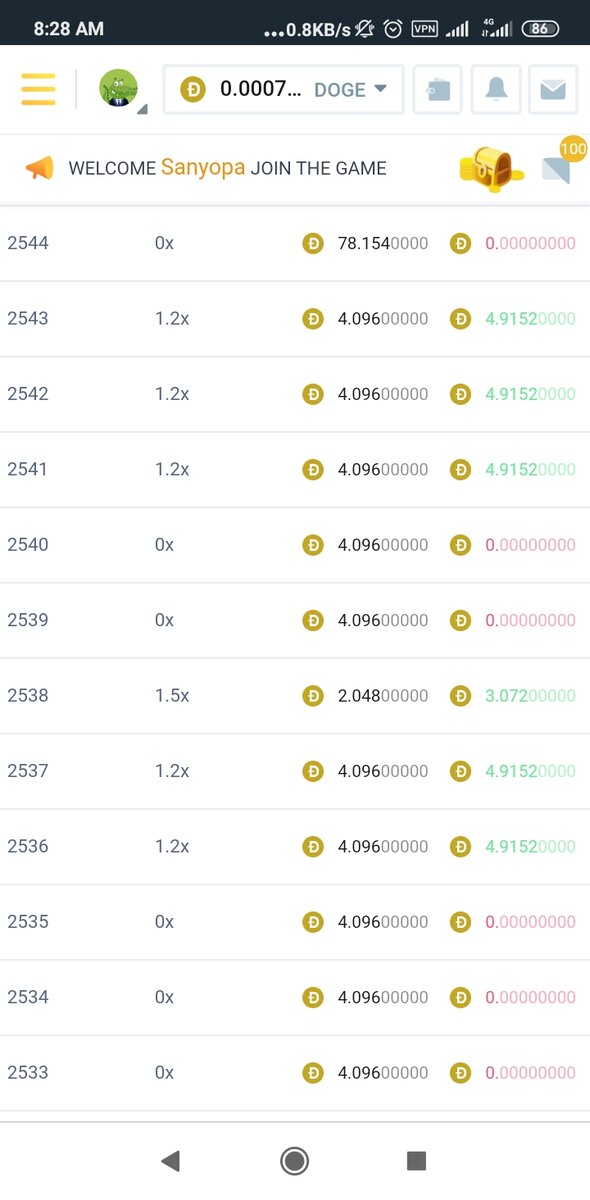This screenshot has height=1200, width=590.
Task: Tap the Android back navigation button
Action: point(170,1161)
